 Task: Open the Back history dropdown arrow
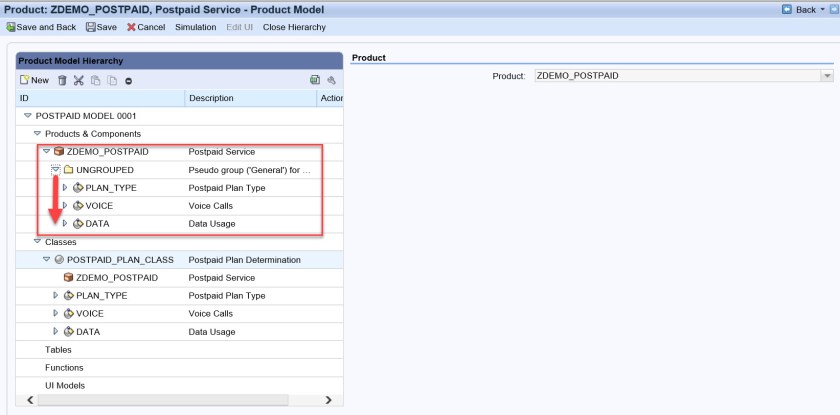click(822, 10)
